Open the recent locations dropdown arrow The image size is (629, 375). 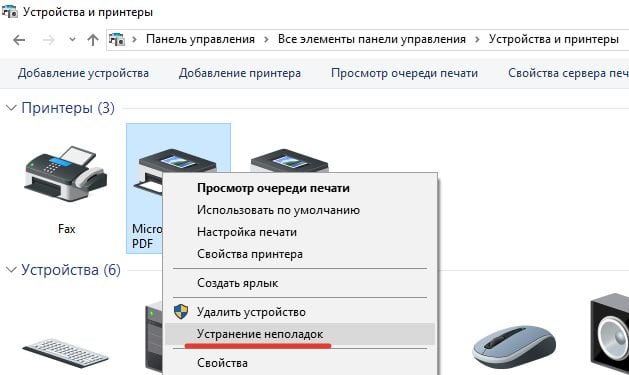point(72,39)
